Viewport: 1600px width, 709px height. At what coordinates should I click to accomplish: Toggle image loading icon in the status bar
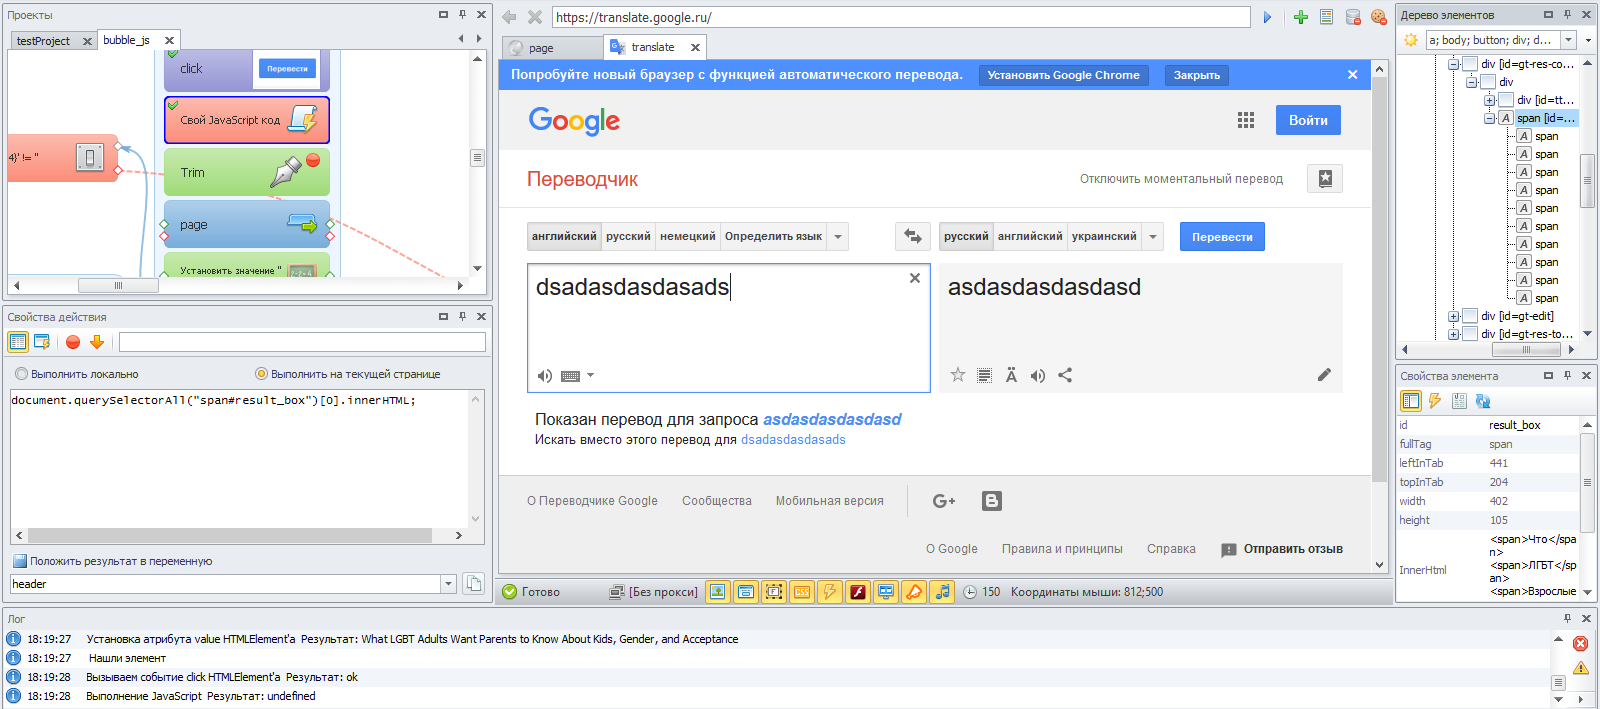pyautogui.click(x=718, y=592)
